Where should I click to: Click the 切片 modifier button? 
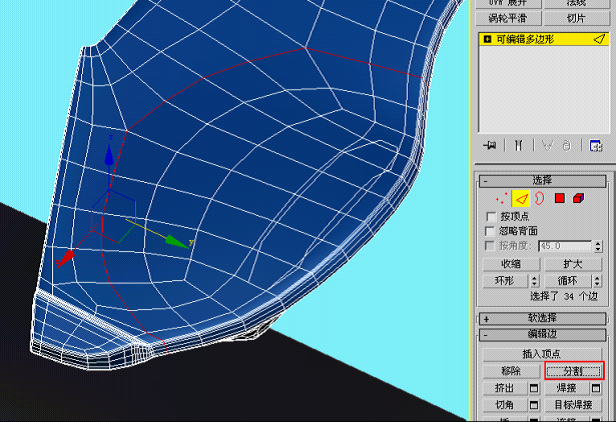click(576, 18)
